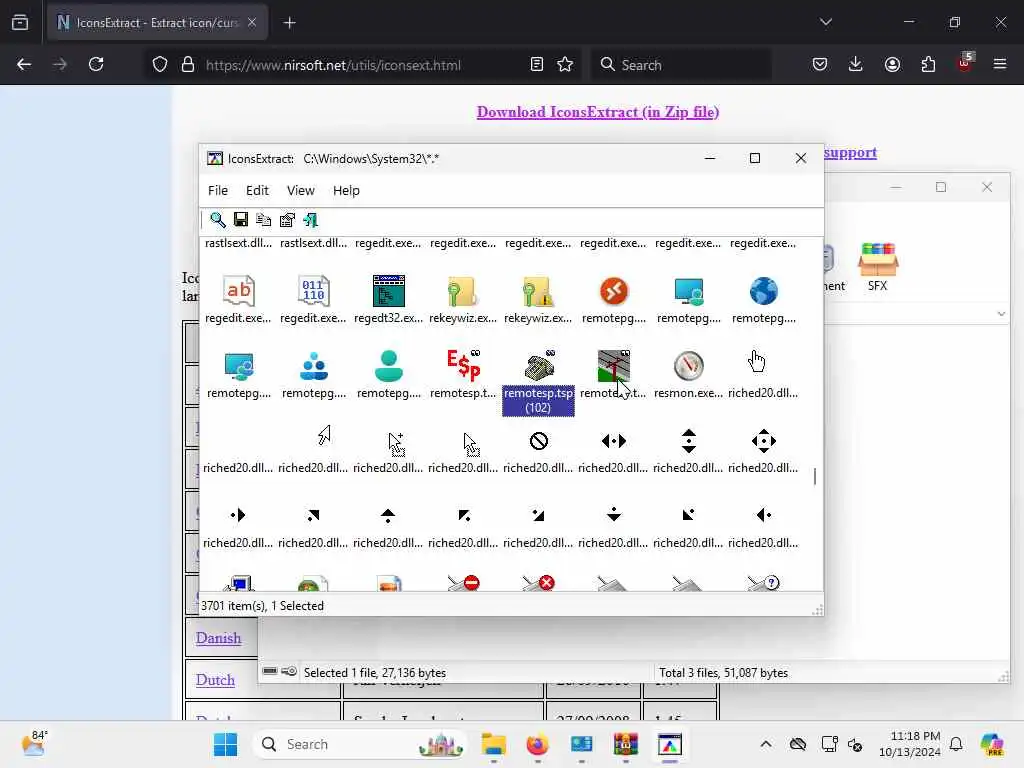The height and width of the screenshot is (768, 1024).
Task: Select the single teal user remotepg icon
Action: pos(389,366)
